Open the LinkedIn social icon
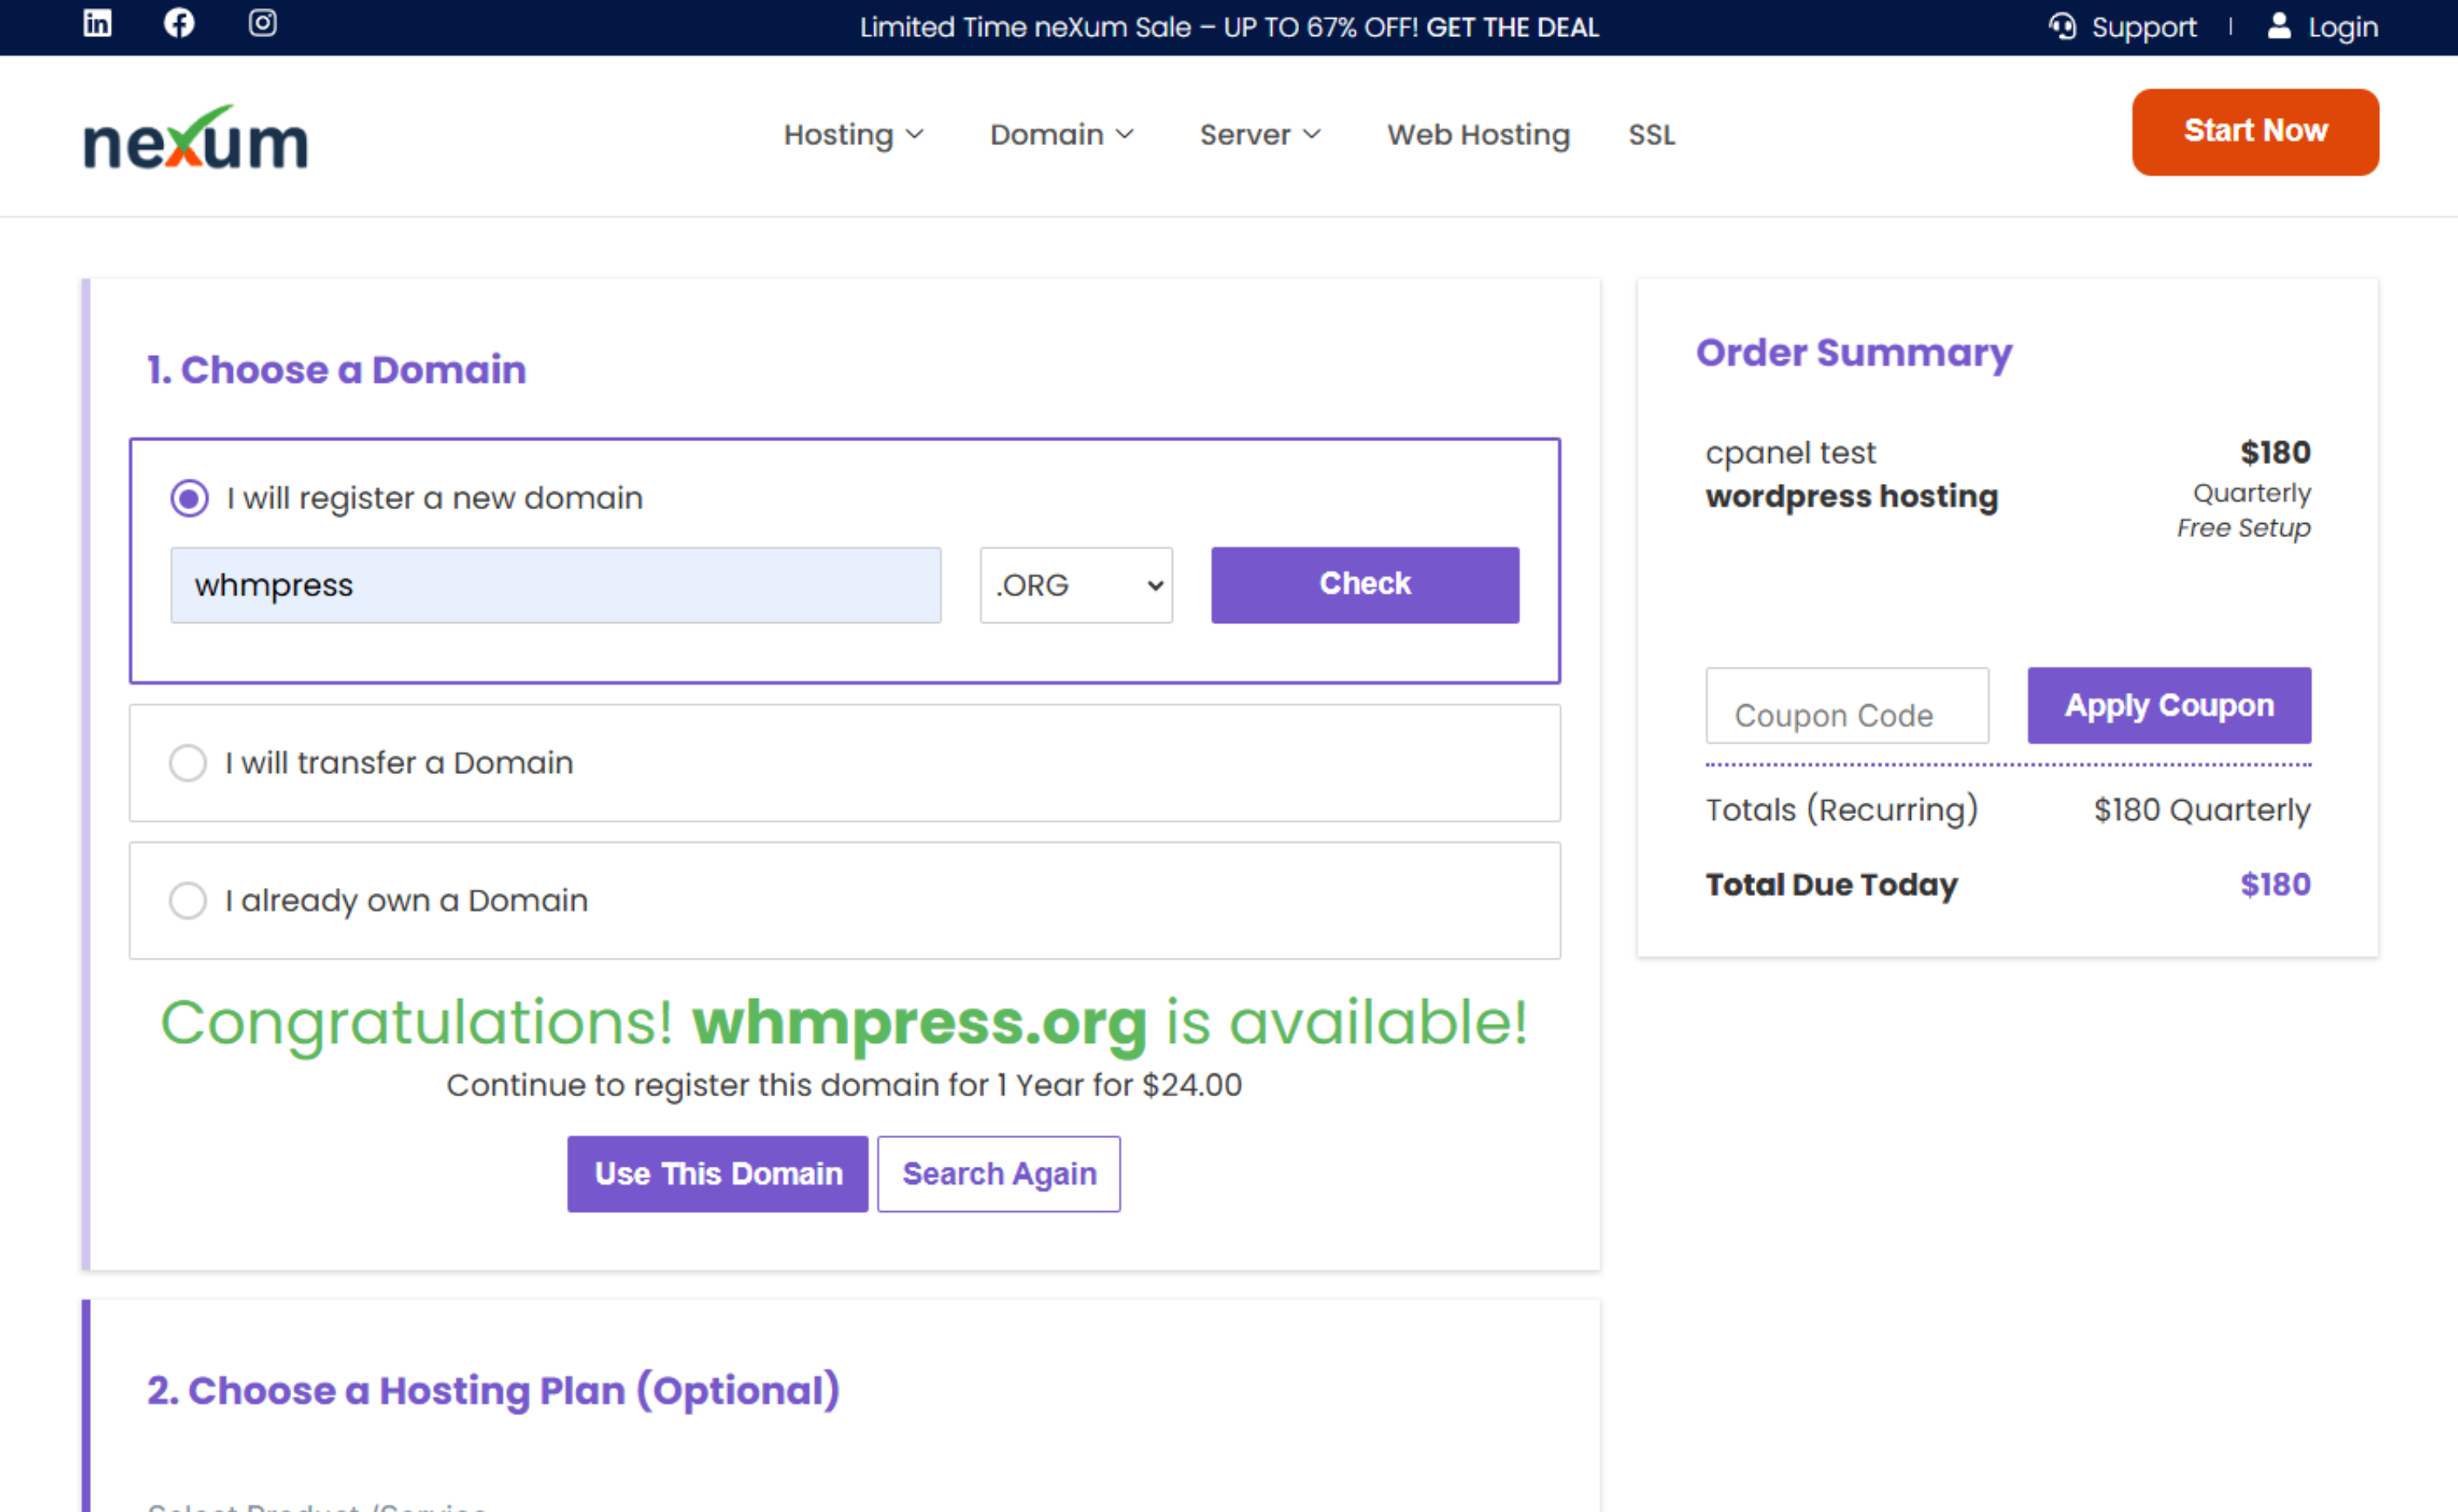 point(97,23)
